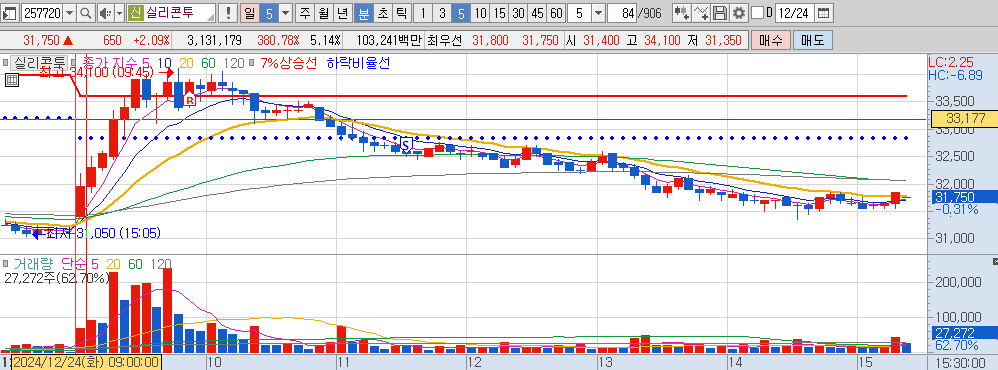Click the 15:30:00 time label
Image resolution: width=998 pixels, height=370 pixels.
click(x=961, y=363)
